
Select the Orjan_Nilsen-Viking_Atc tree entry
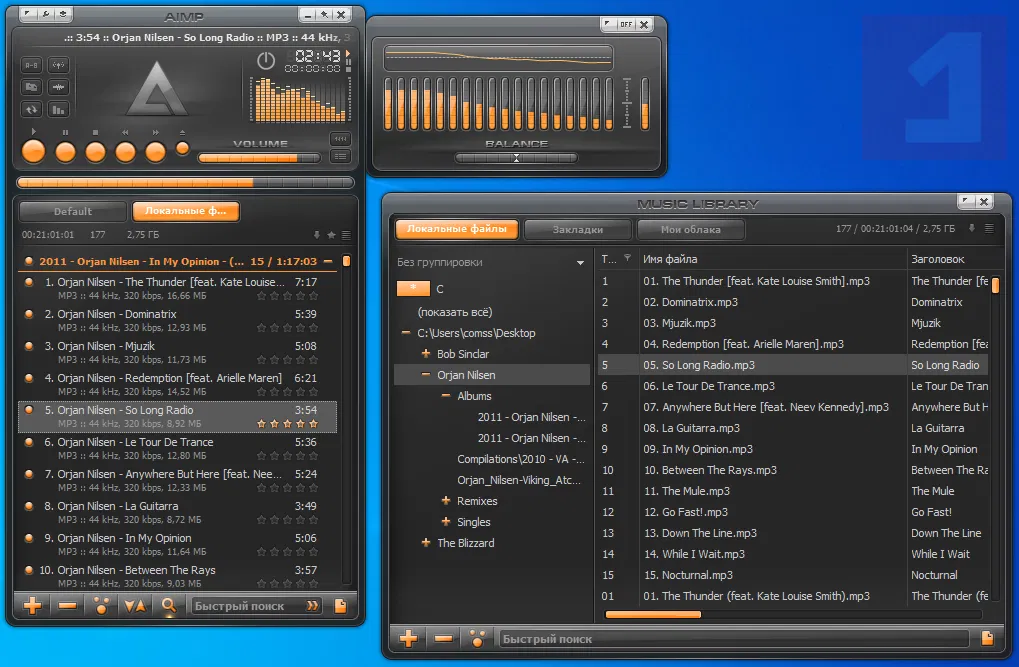pyautogui.click(x=519, y=480)
